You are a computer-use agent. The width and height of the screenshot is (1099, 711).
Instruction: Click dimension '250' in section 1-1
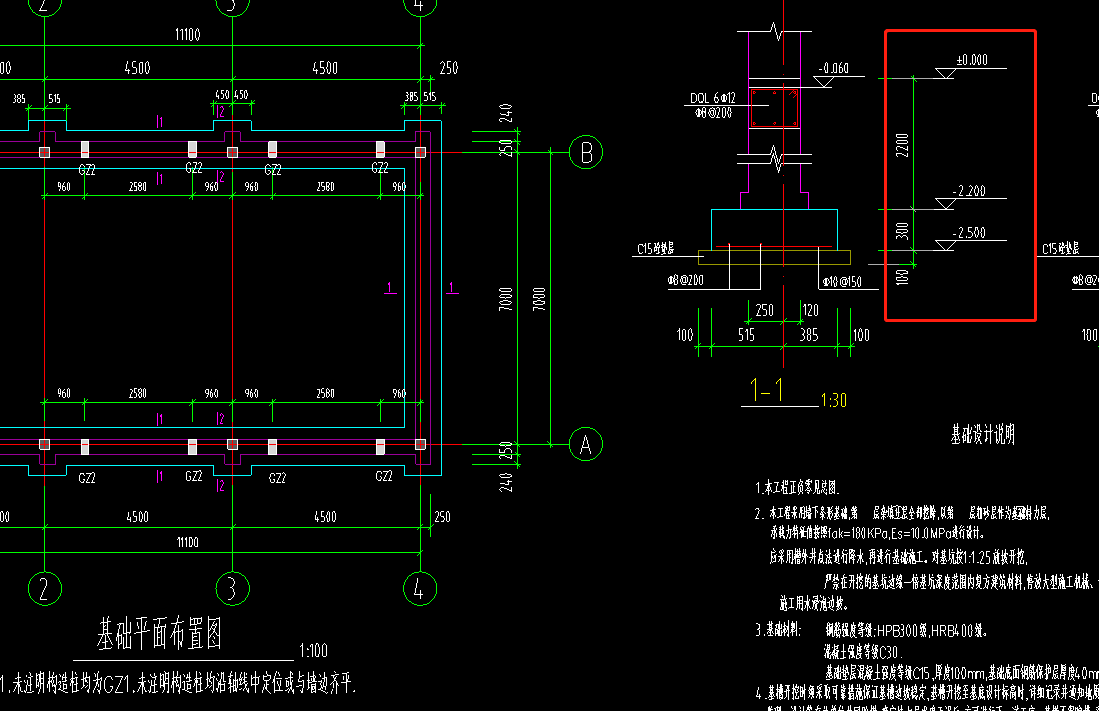tap(765, 310)
